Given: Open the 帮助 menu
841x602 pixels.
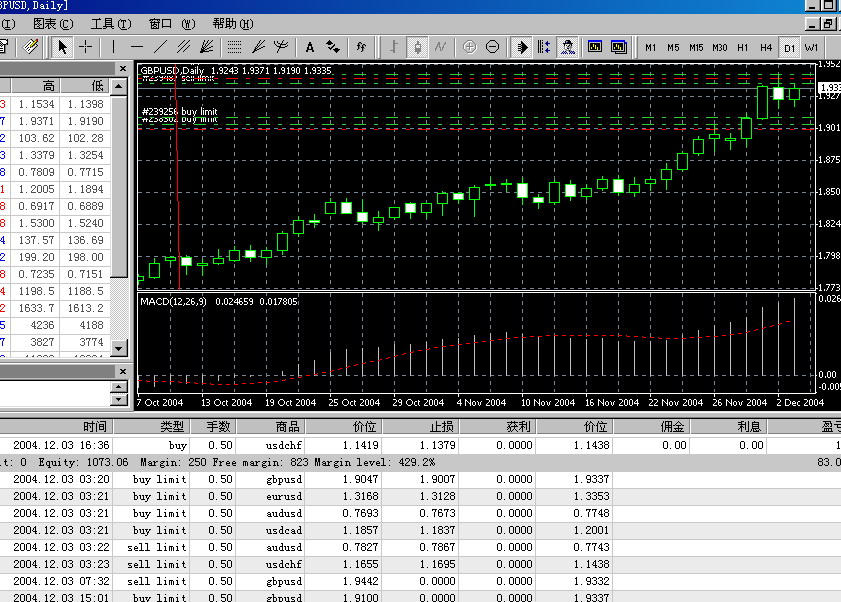Looking at the screenshot, I should [231, 23].
